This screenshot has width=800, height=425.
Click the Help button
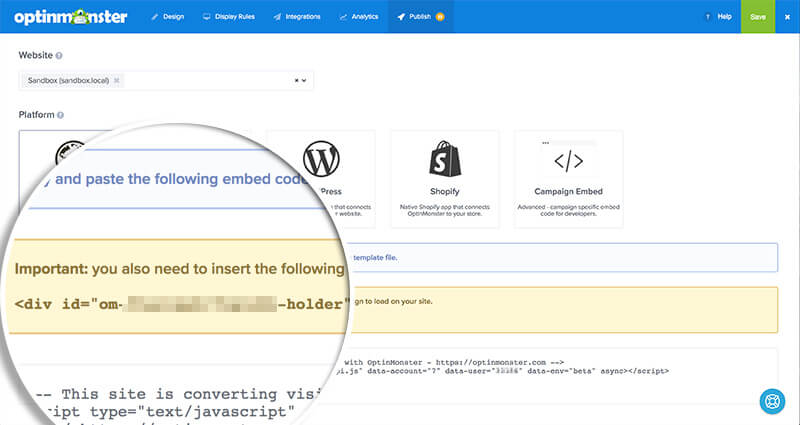pos(718,17)
